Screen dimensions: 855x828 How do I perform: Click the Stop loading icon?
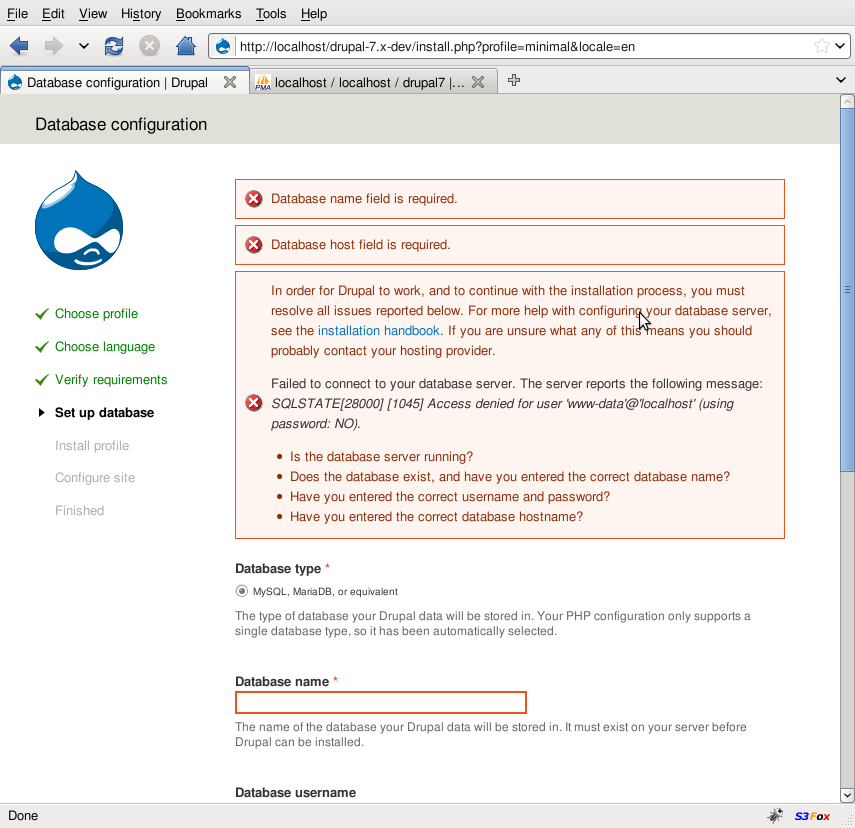coord(149,46)
